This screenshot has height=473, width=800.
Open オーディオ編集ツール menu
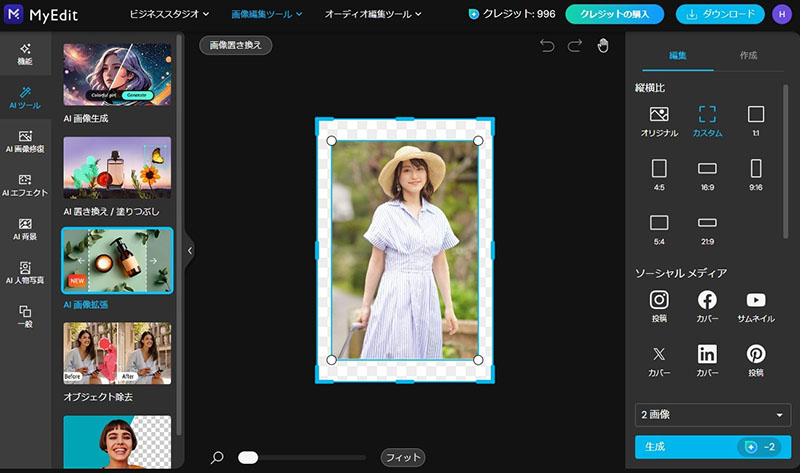(373, 14)
